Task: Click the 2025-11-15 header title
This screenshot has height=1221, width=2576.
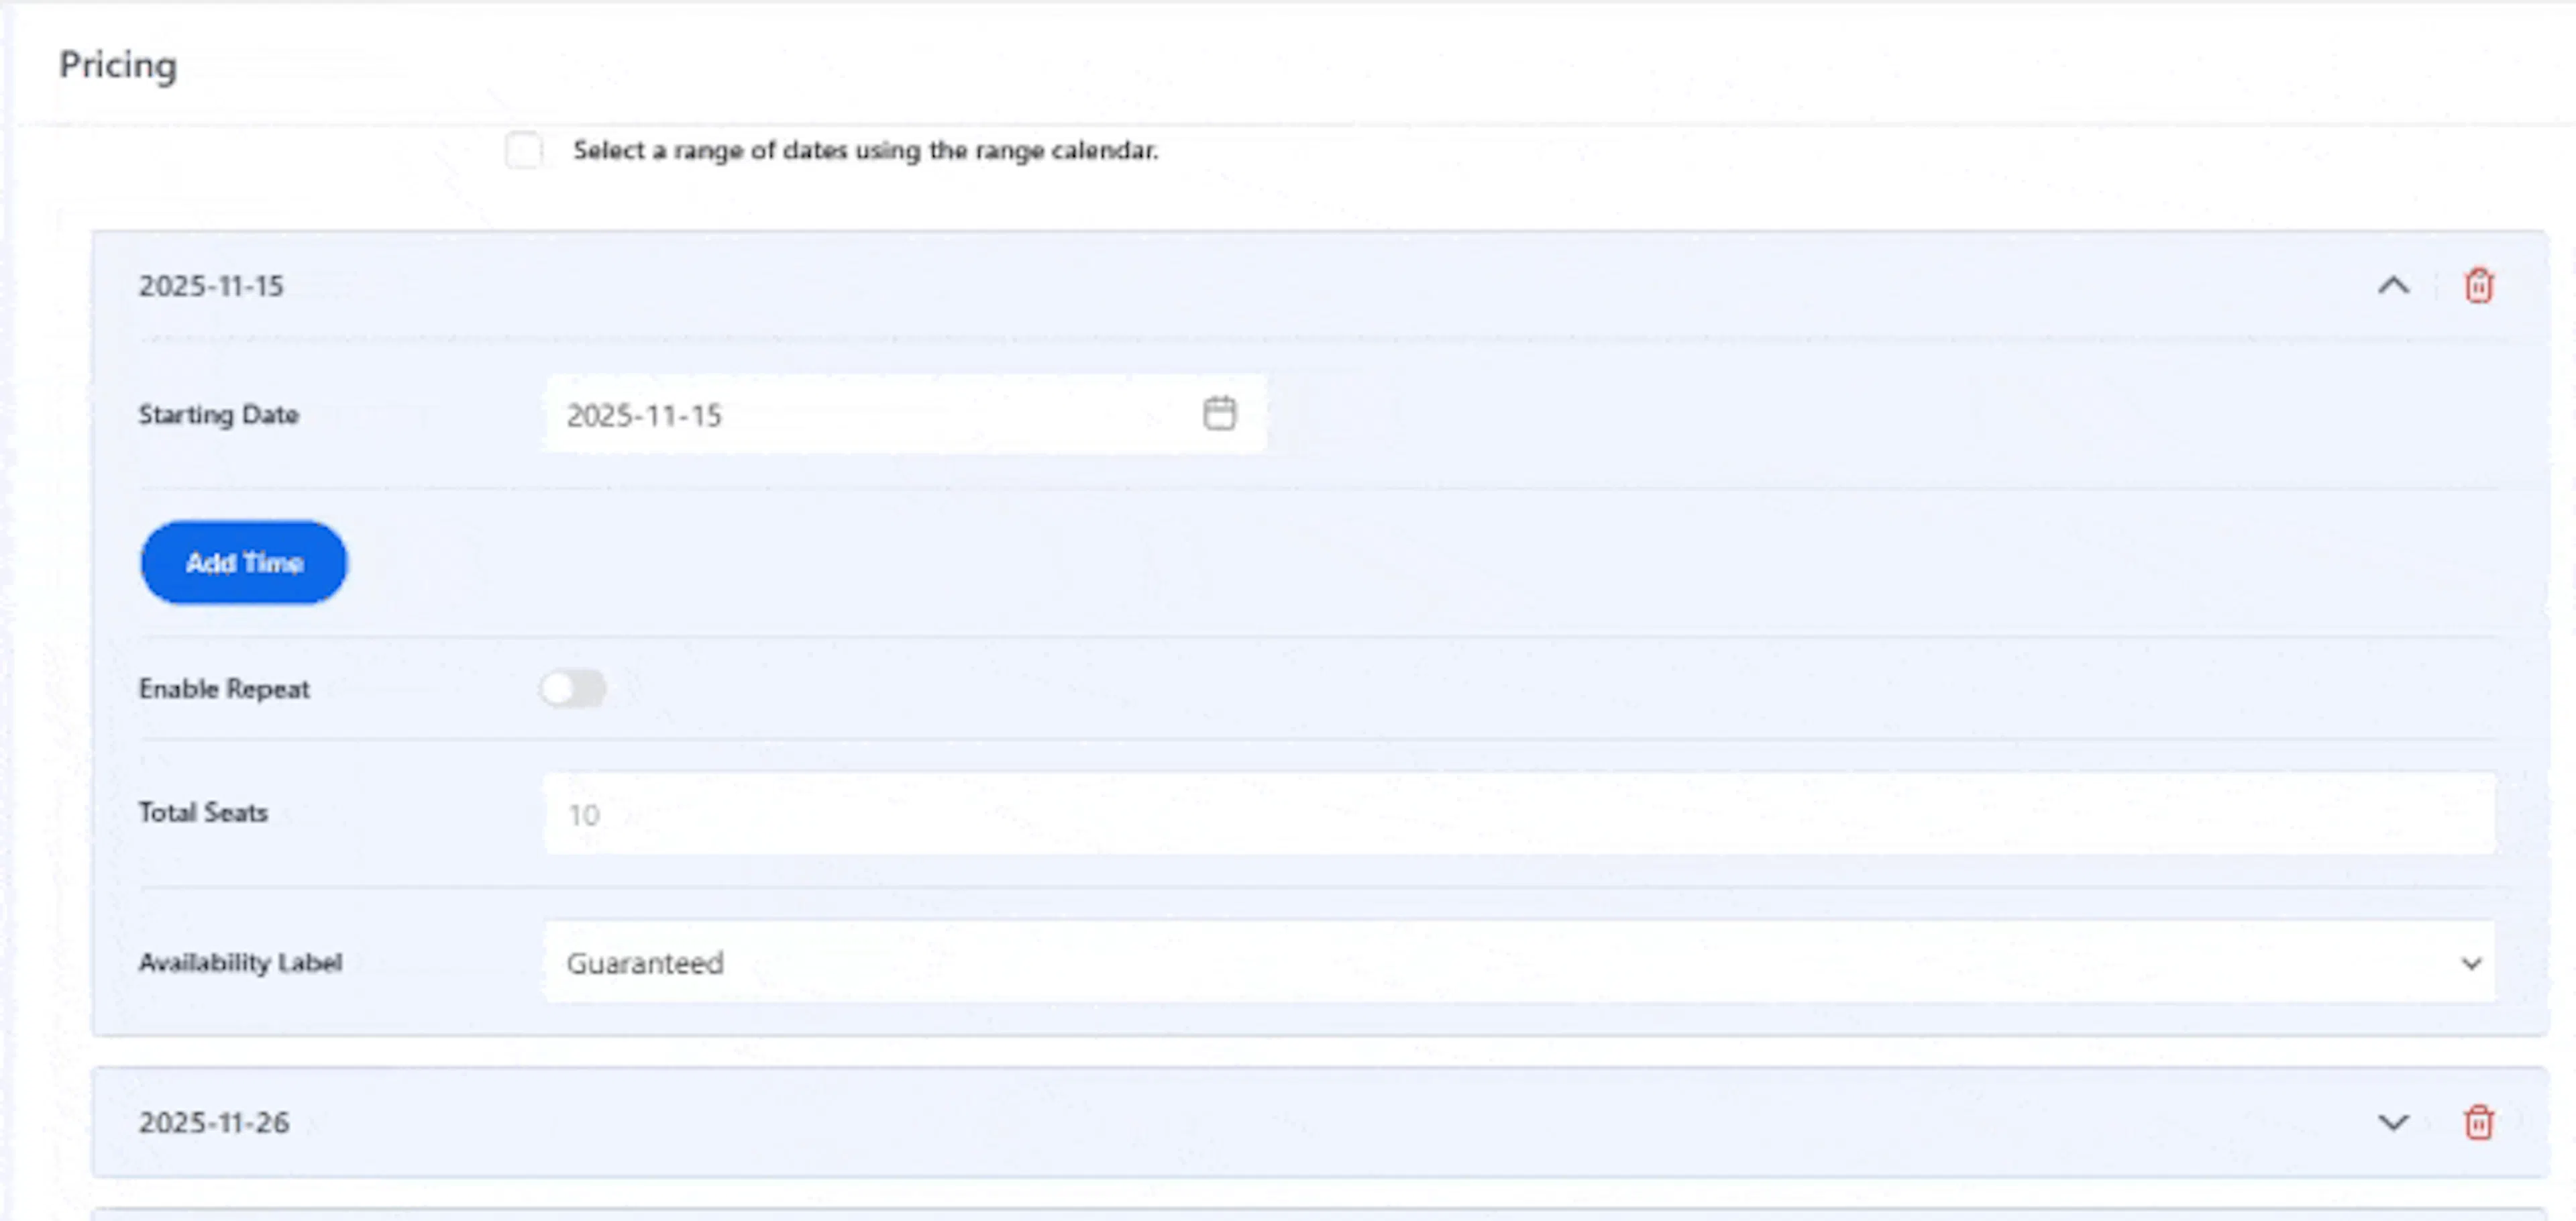Action: pyautogui.click(x=211, y=286)
